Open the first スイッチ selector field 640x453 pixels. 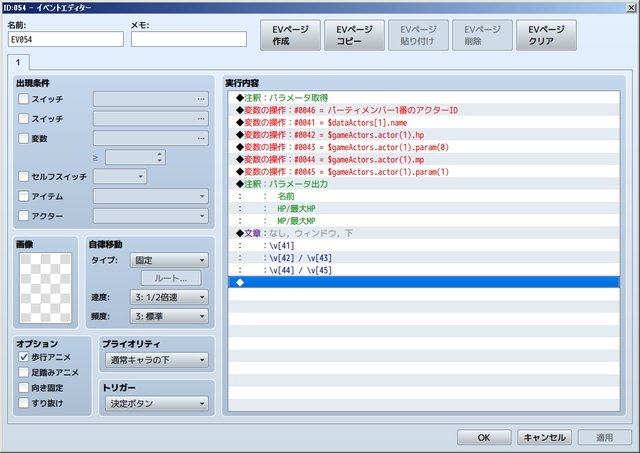(x=151, y=99)
